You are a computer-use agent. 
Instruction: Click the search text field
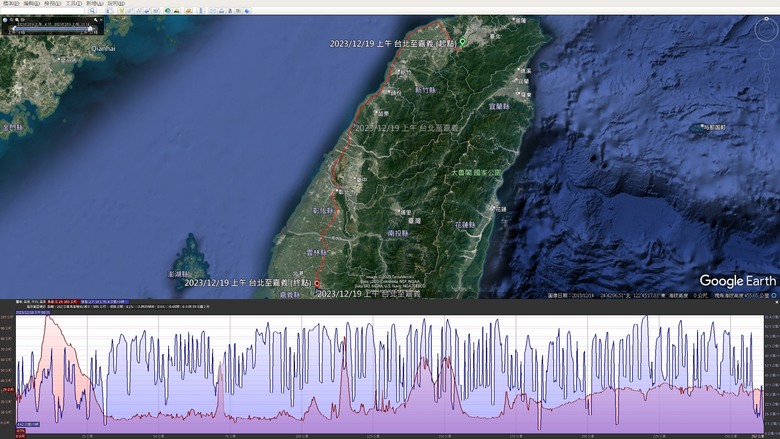click(42, 10)
